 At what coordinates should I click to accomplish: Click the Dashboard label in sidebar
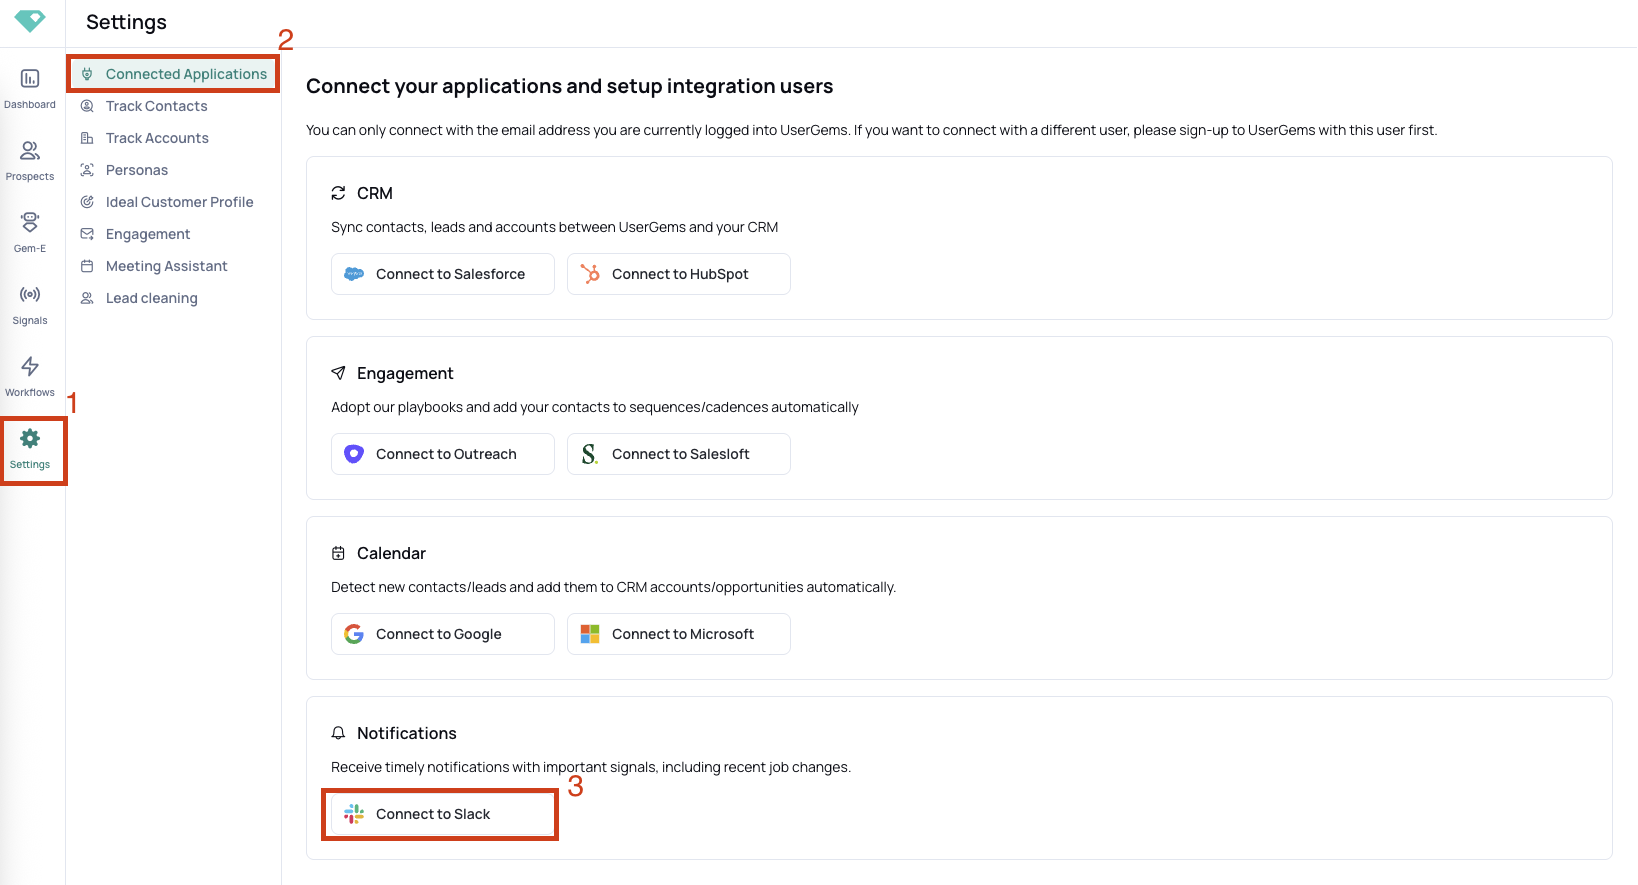tap(30, 105)
